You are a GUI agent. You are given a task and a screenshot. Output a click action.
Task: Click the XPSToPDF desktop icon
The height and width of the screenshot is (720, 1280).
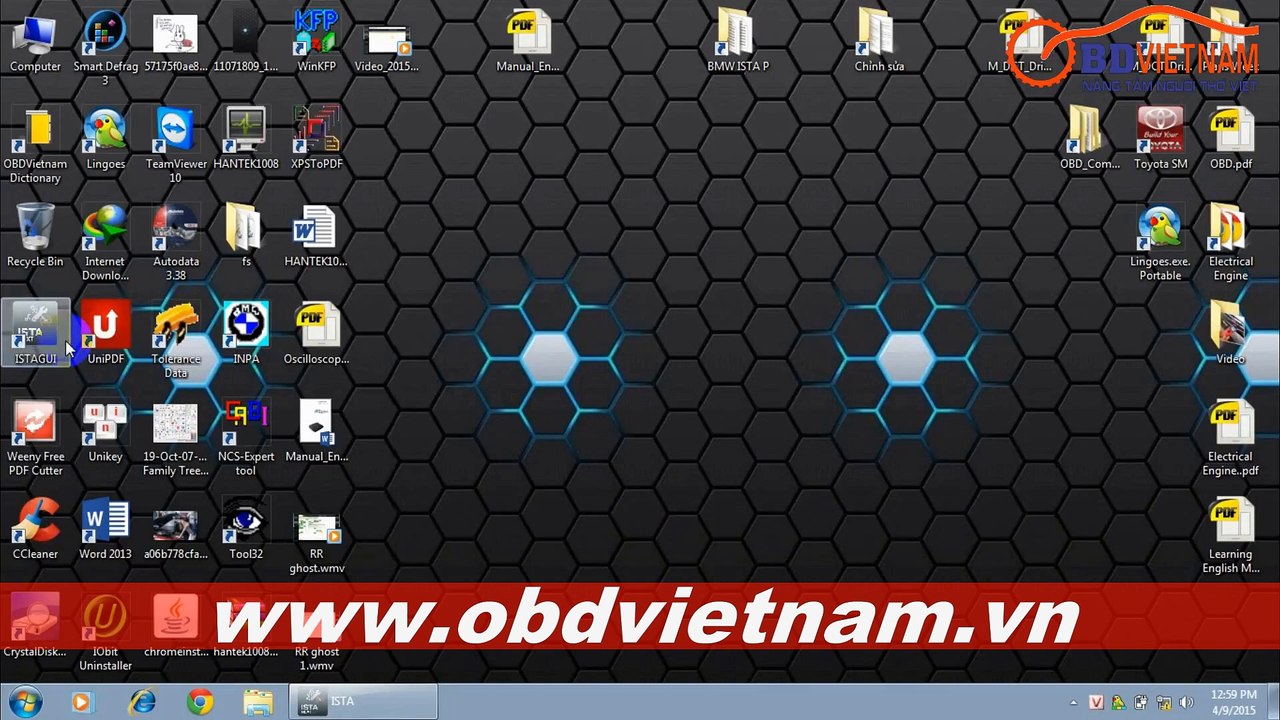[317, 138]
